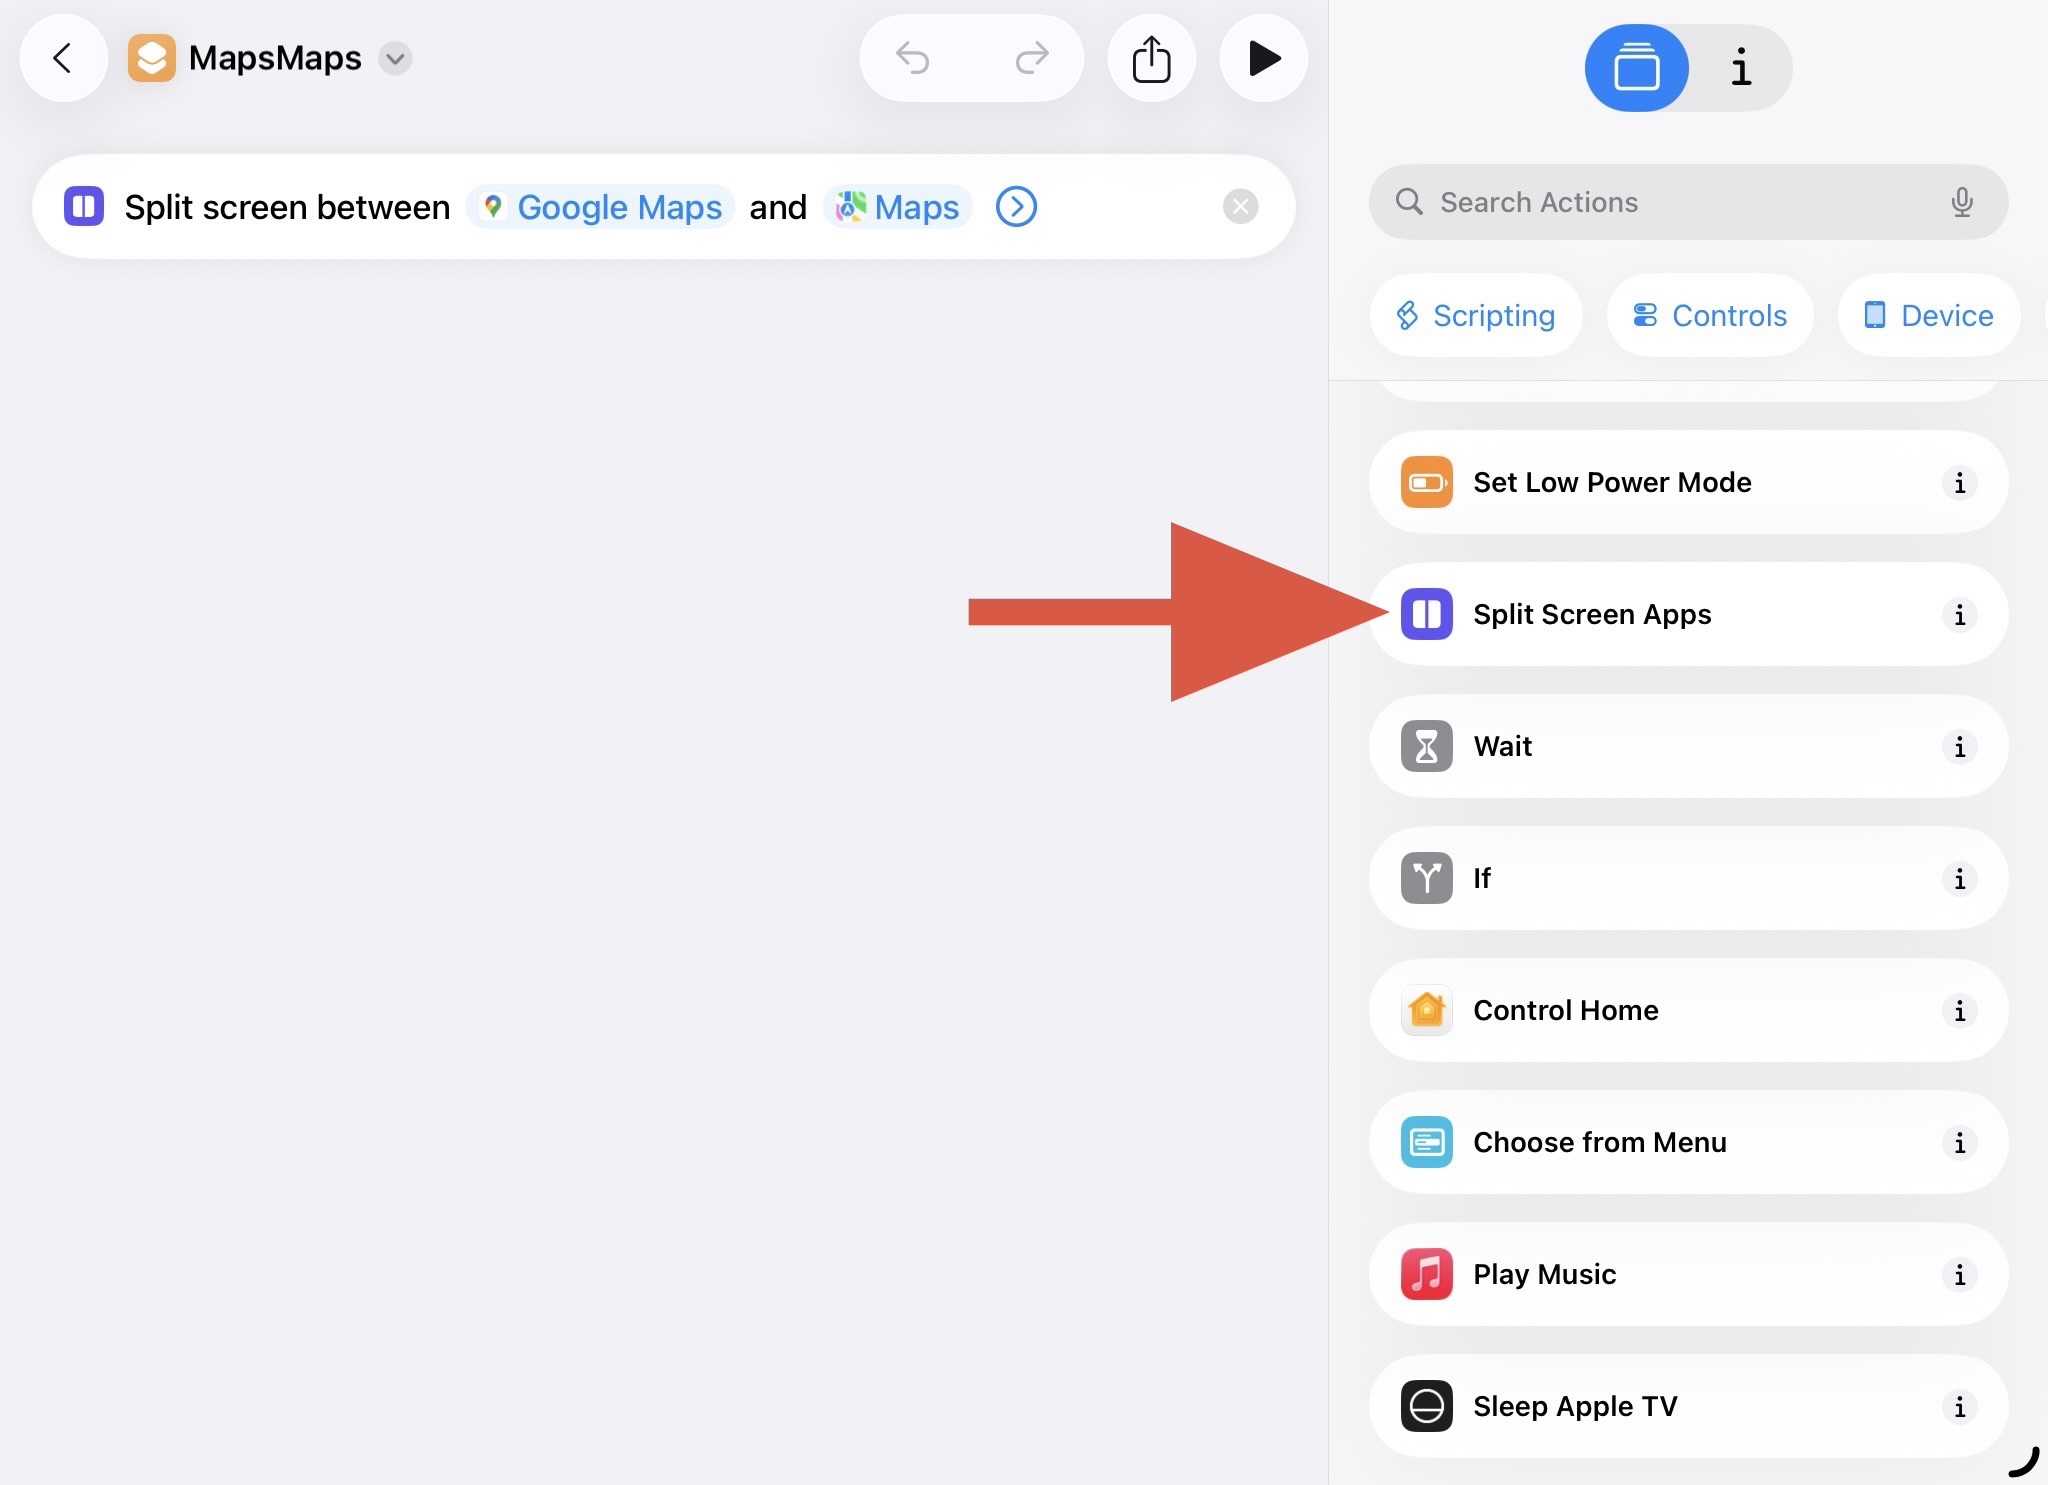Click the Choose from Menu icon
This screenshot has height=1485, width=2048.
[x=1427, y=1142]
